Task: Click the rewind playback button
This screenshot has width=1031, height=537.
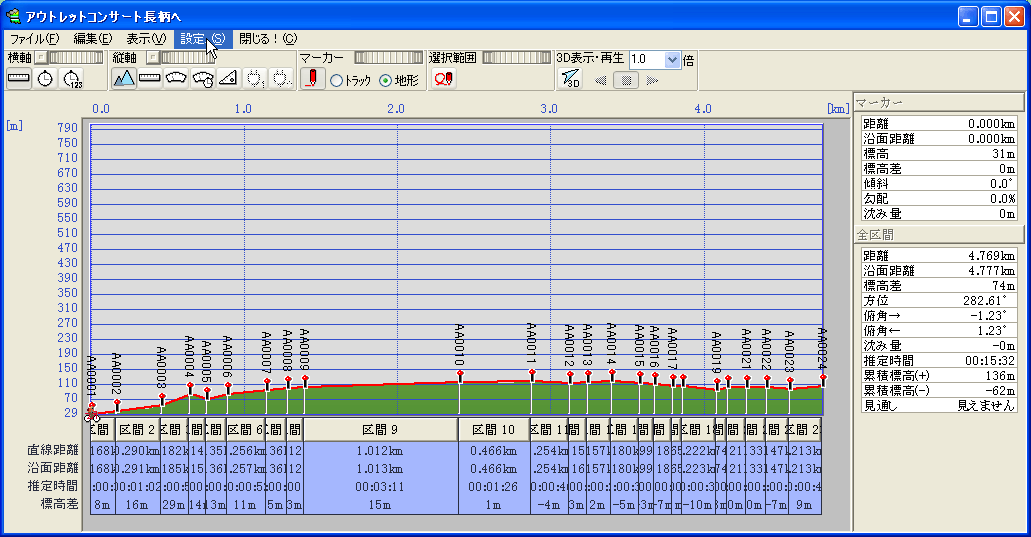Action: point(600,80)
